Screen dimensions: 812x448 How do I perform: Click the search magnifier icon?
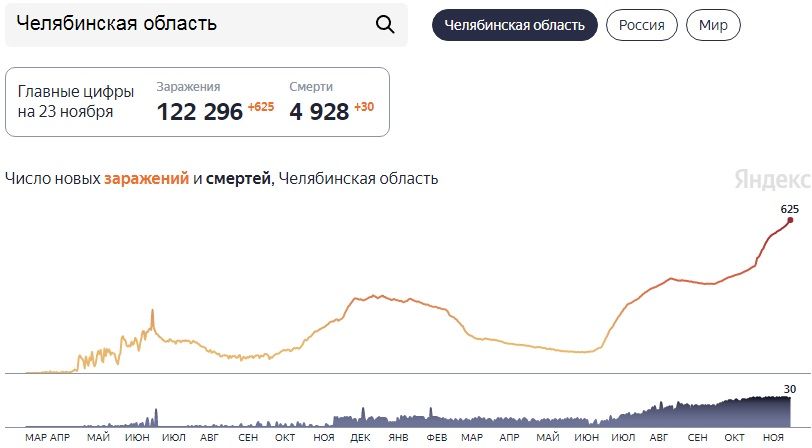click(385, 24)
